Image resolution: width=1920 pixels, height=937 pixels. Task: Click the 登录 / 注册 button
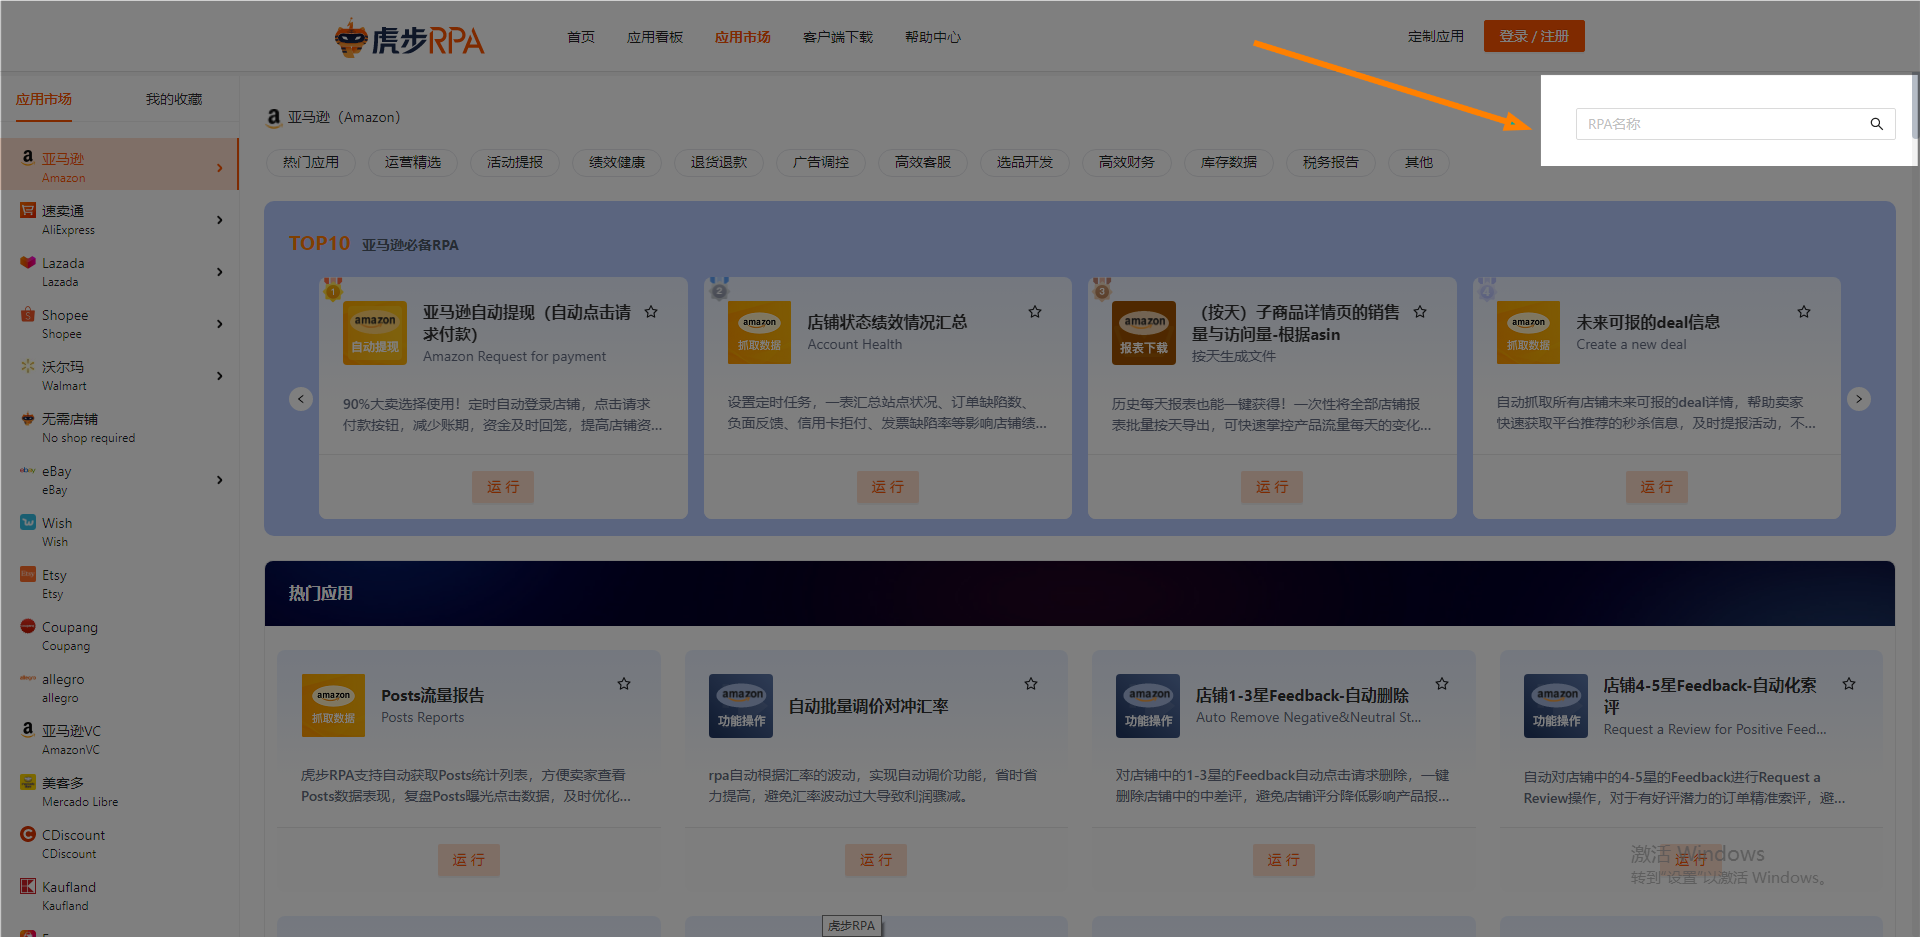1534,36
